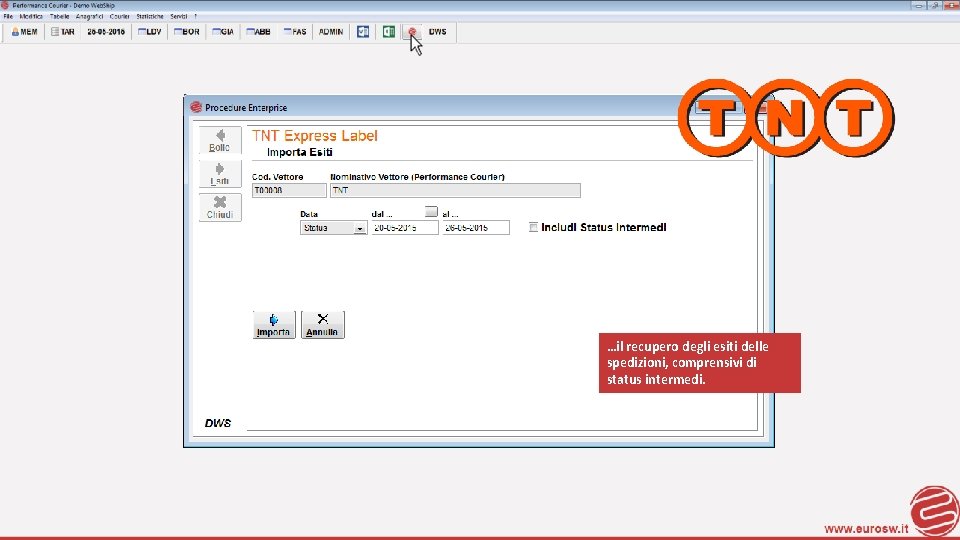Click the 'TNT Express Label' heading
The image size is (960, 540).
point(315,136)
